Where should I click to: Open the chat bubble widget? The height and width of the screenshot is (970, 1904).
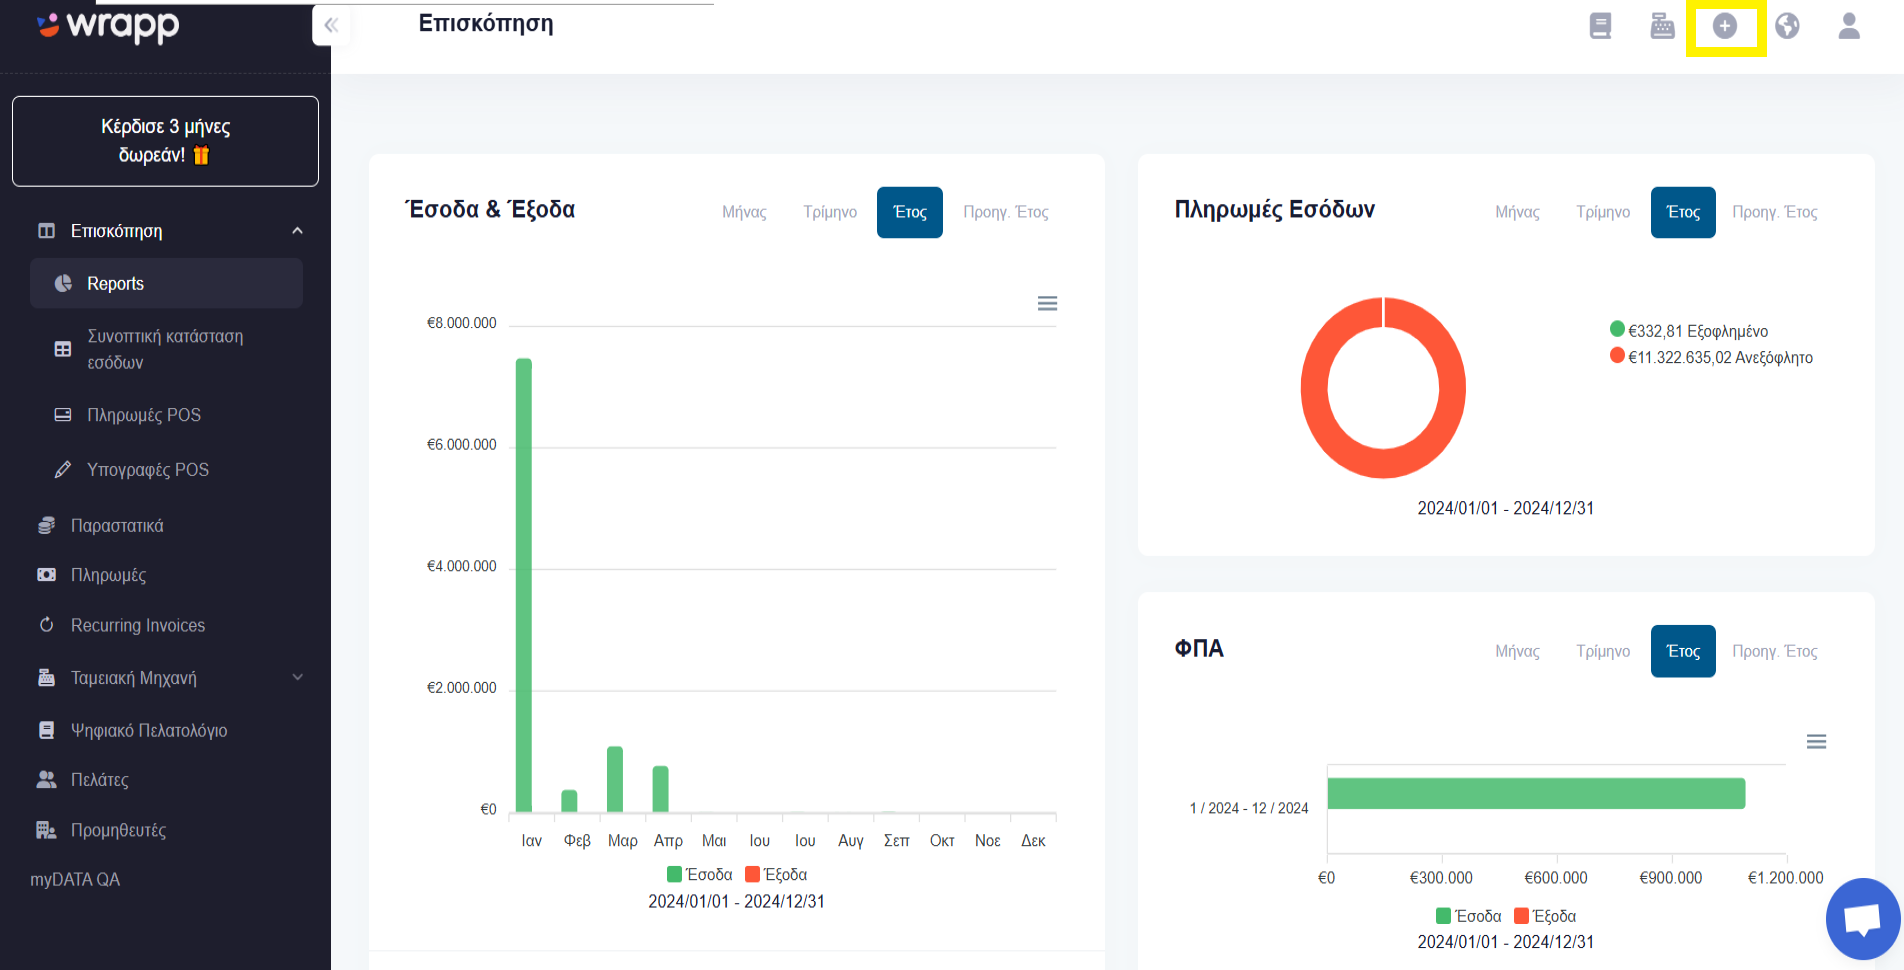coord(1863,919)
